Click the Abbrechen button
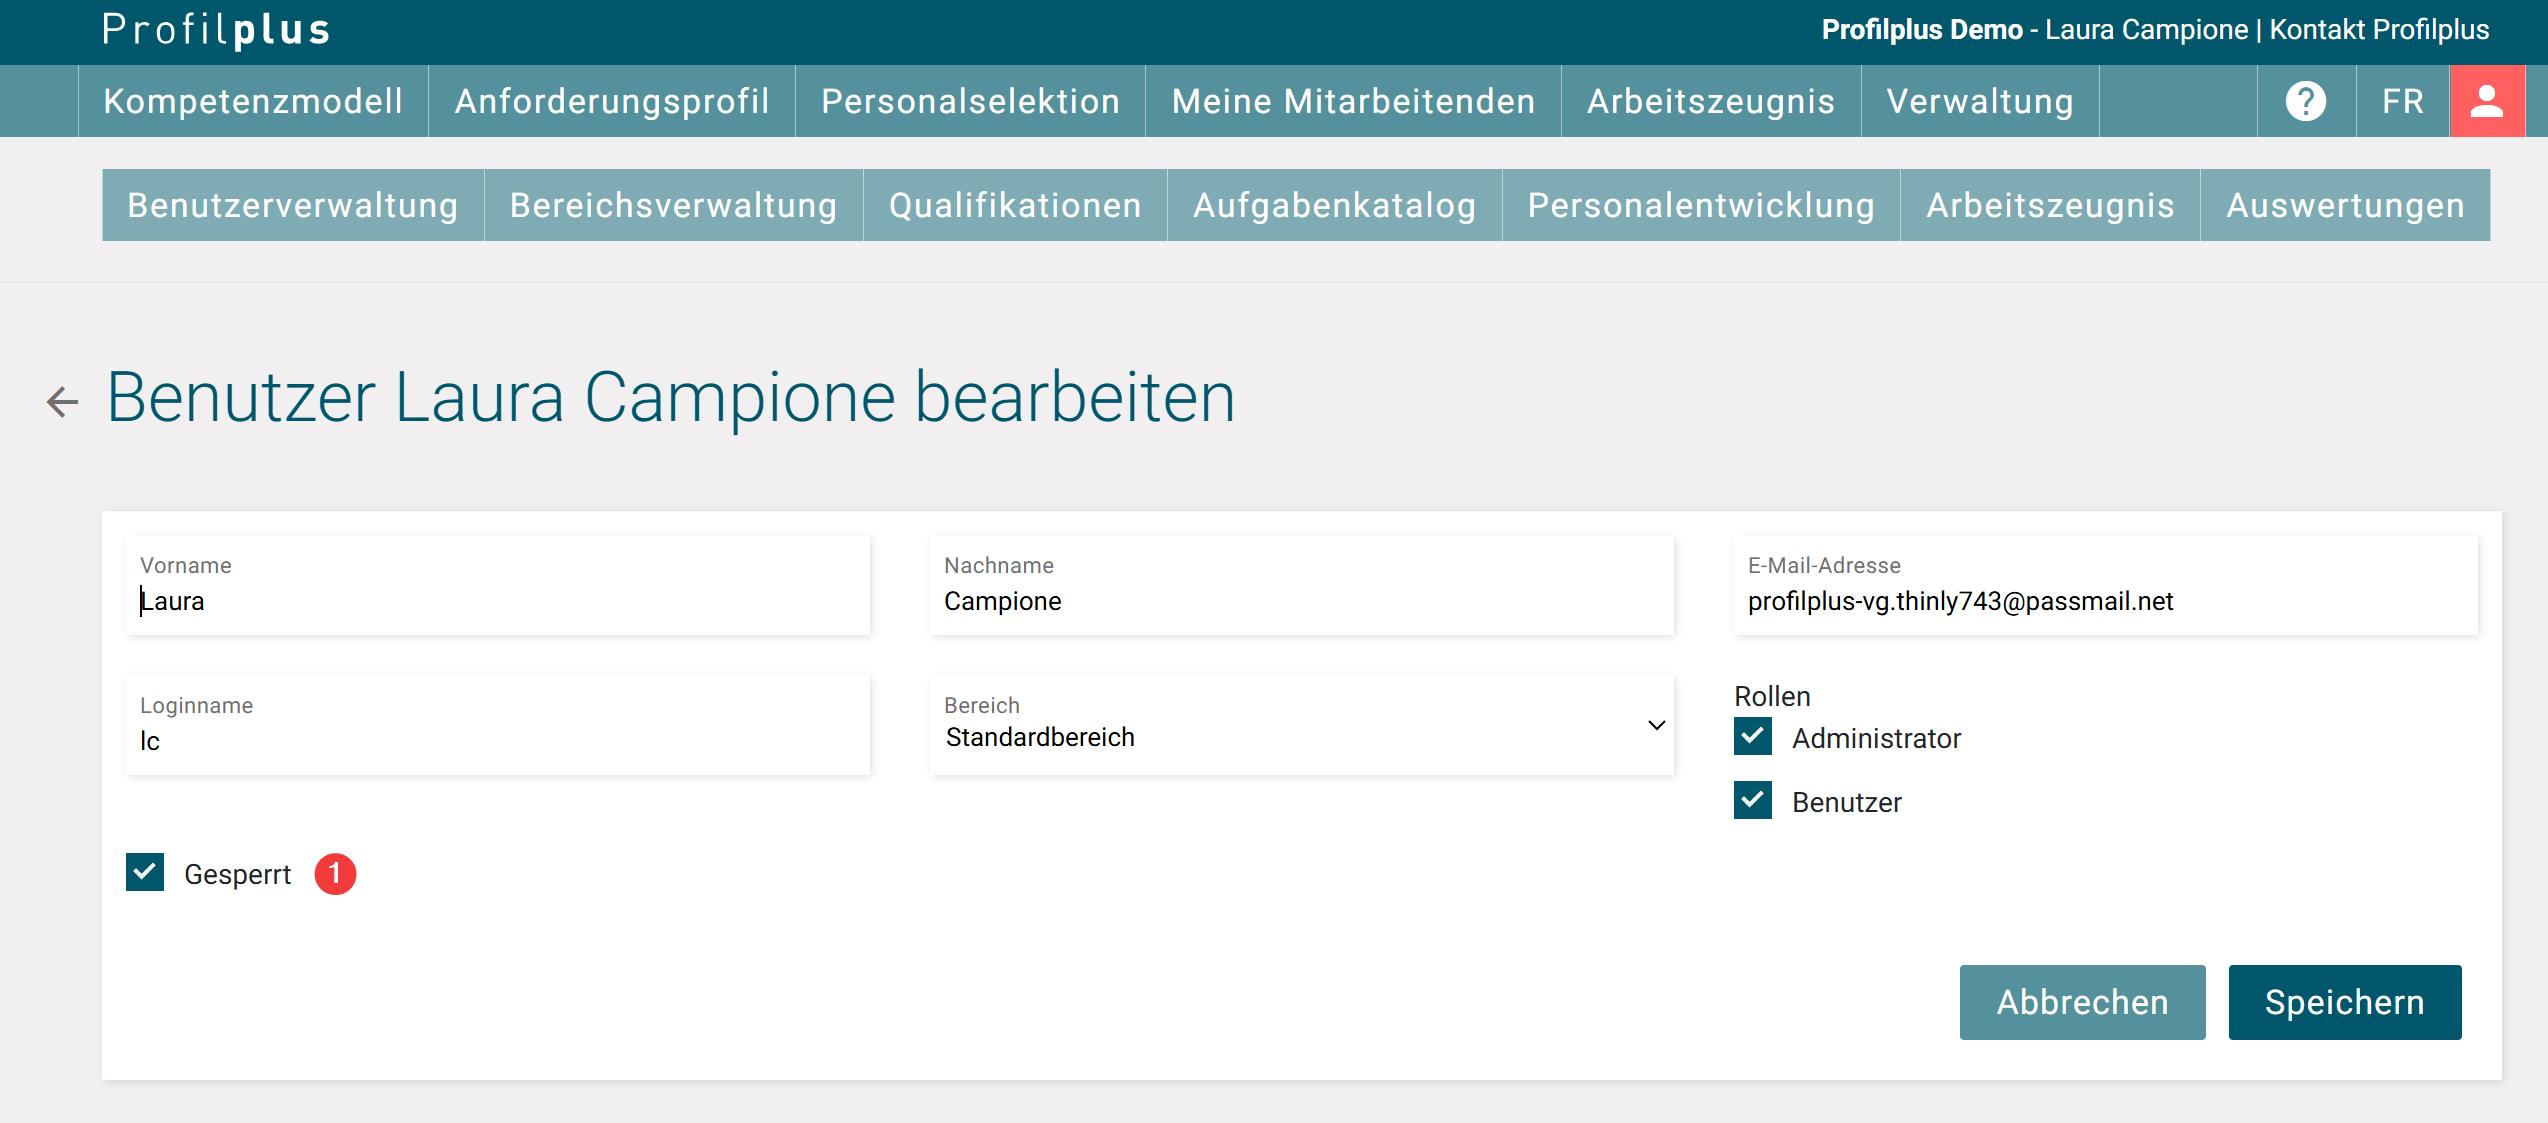2548x1123 pixels. click(x=2082, y=1002)
